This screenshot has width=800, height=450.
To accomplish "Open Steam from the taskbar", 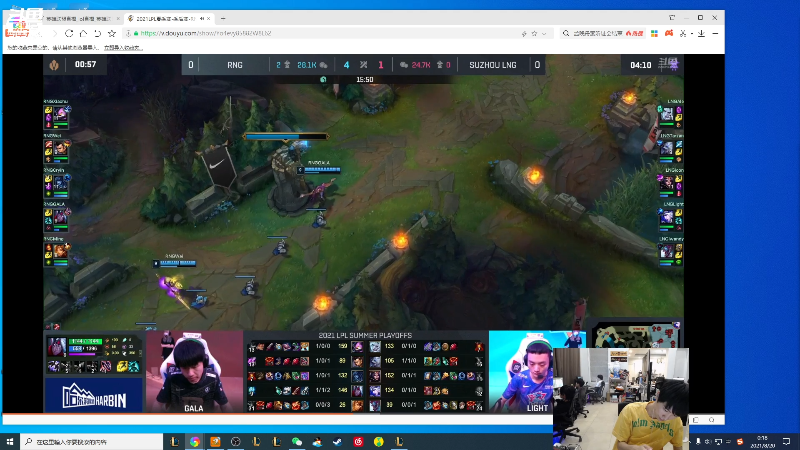I will click(338, 441).
